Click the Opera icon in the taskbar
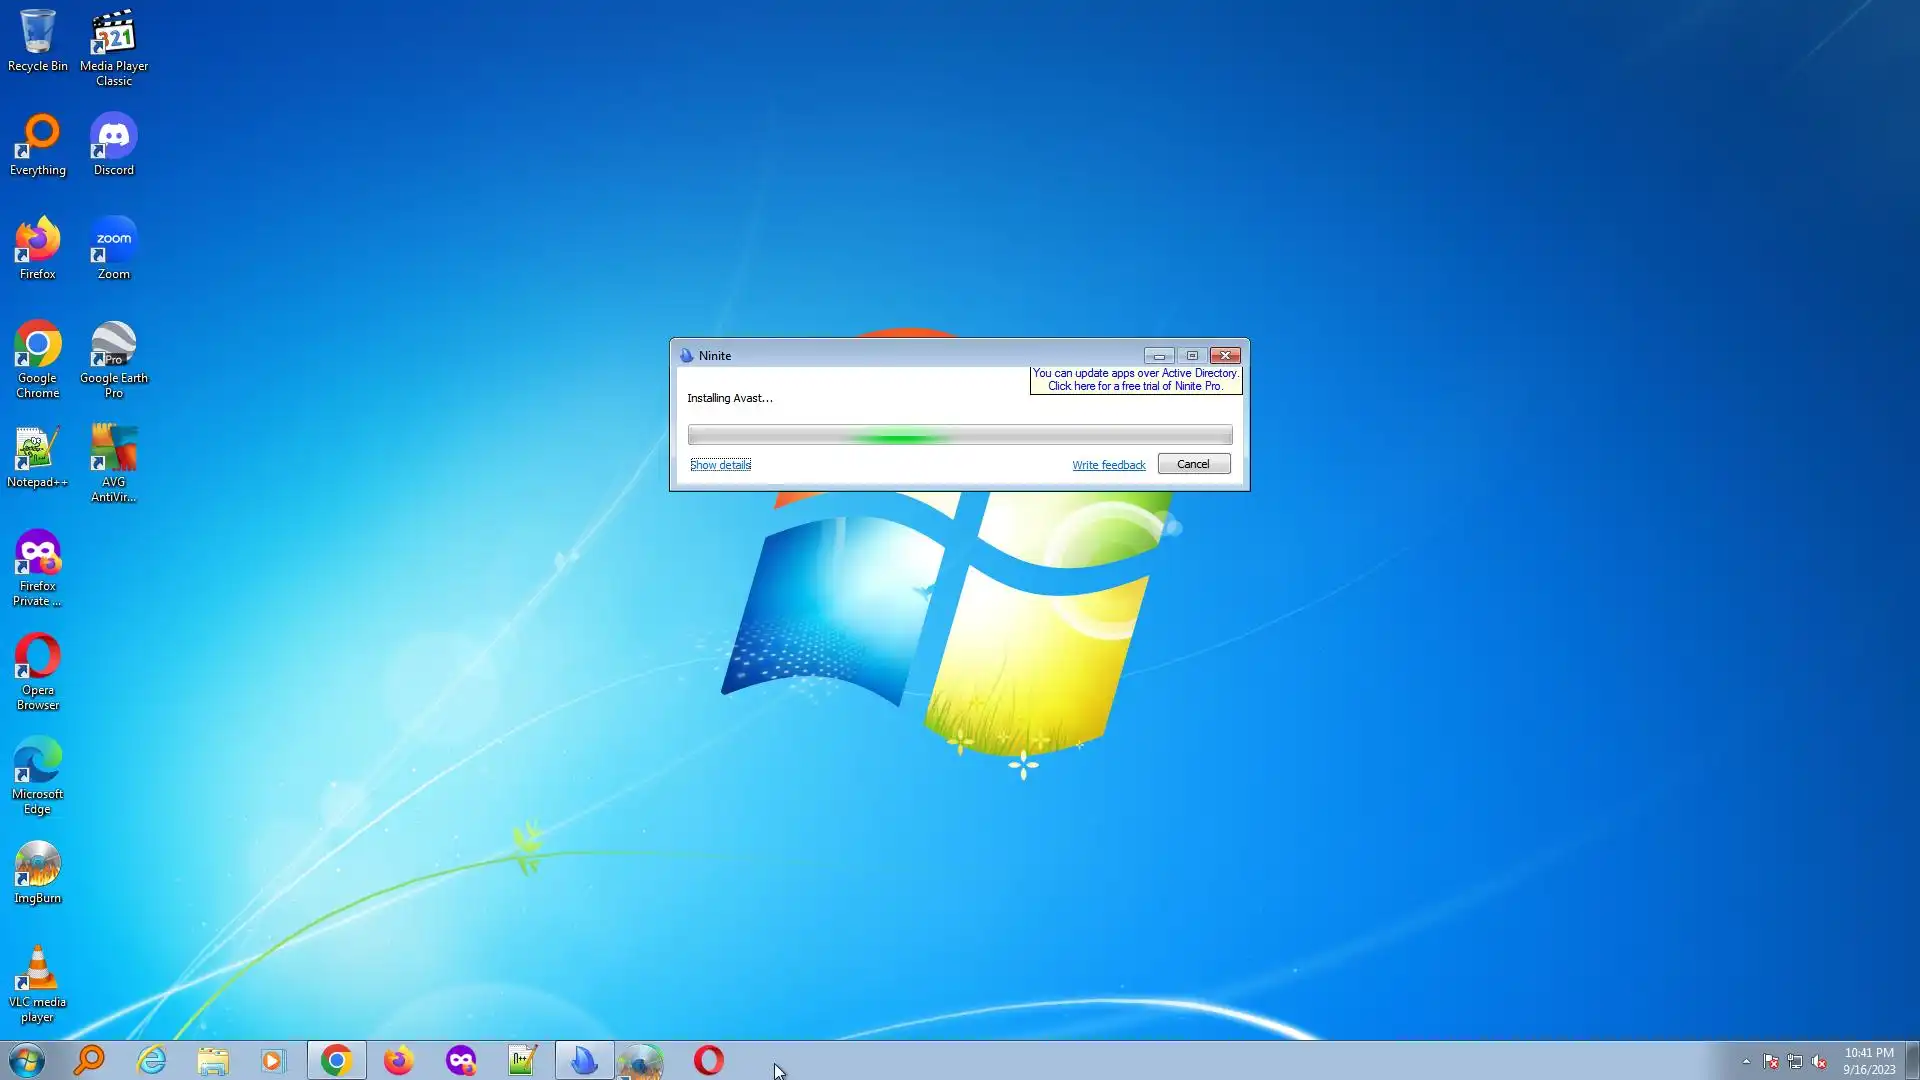The width and height of the screenshot is (1920, 1080). tap(708, 1060)
